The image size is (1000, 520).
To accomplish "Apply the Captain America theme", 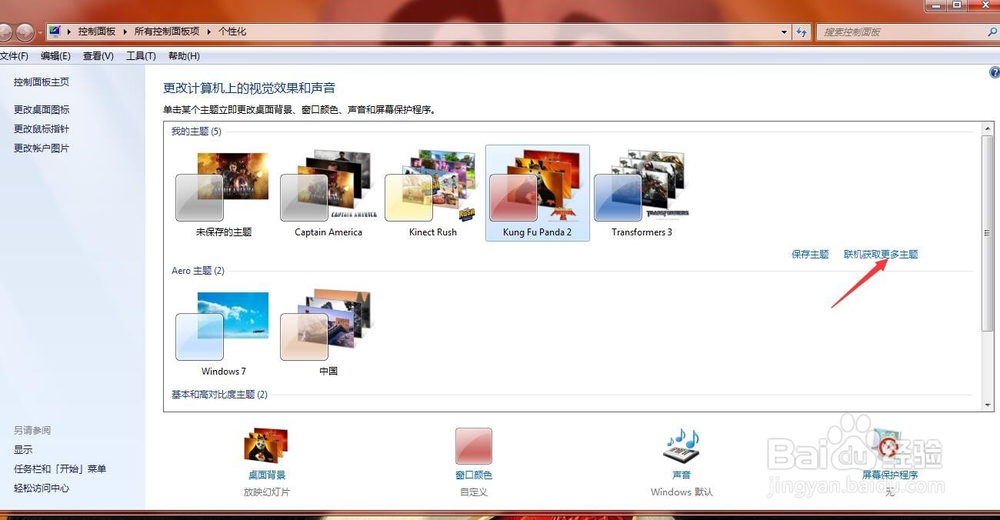I will [x=328, y=194].
